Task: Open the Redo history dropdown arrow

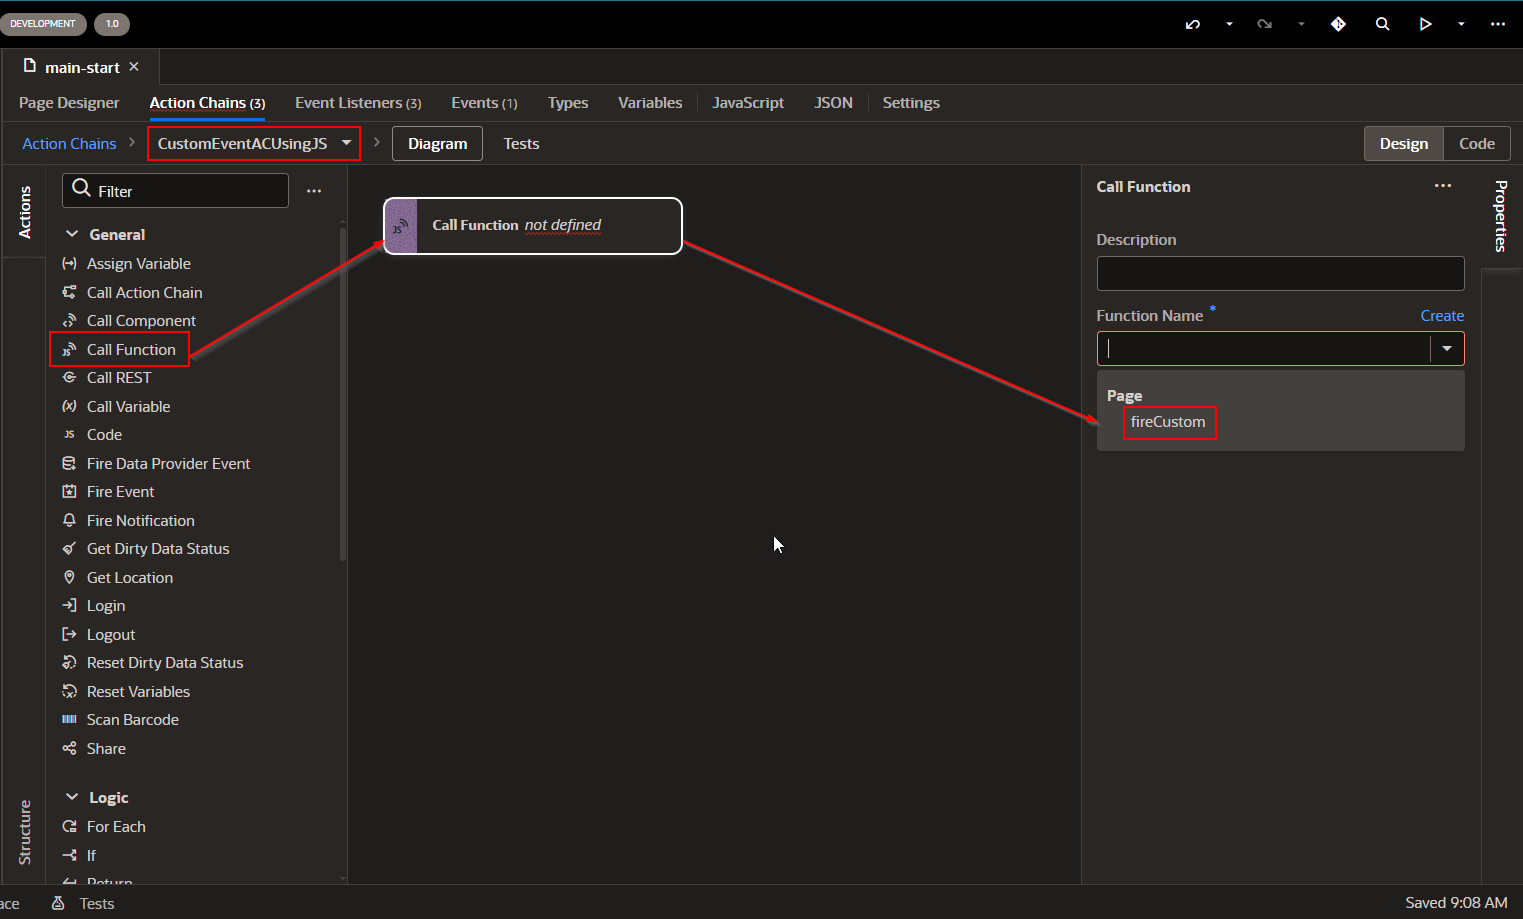Action: tap(1301, 24)
